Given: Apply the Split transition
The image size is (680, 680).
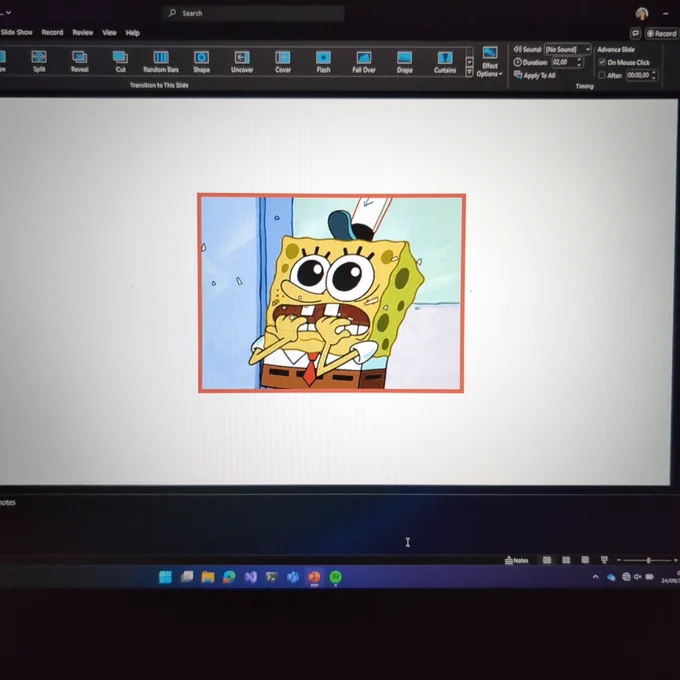Looking at the screenshot, I should (39, 61).
